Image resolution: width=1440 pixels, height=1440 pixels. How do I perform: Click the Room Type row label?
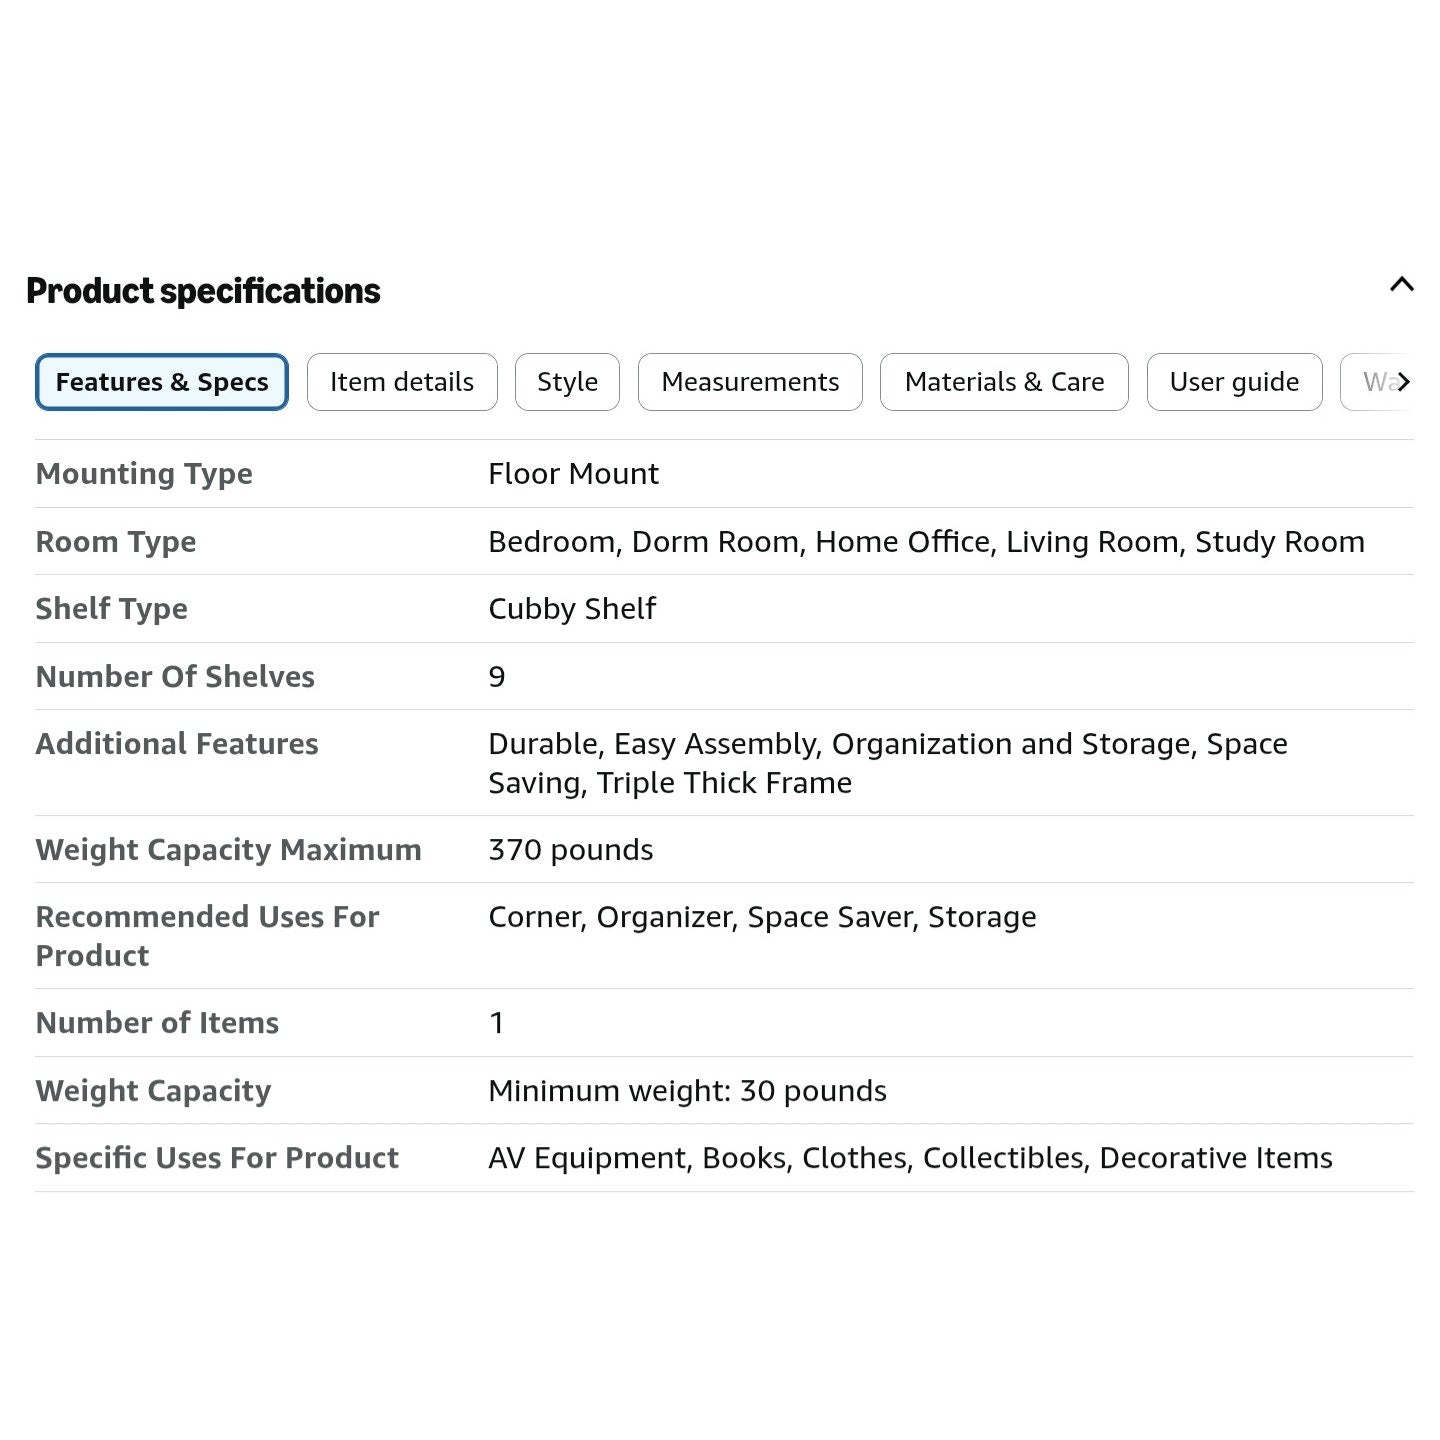click(x=116, y=542)
